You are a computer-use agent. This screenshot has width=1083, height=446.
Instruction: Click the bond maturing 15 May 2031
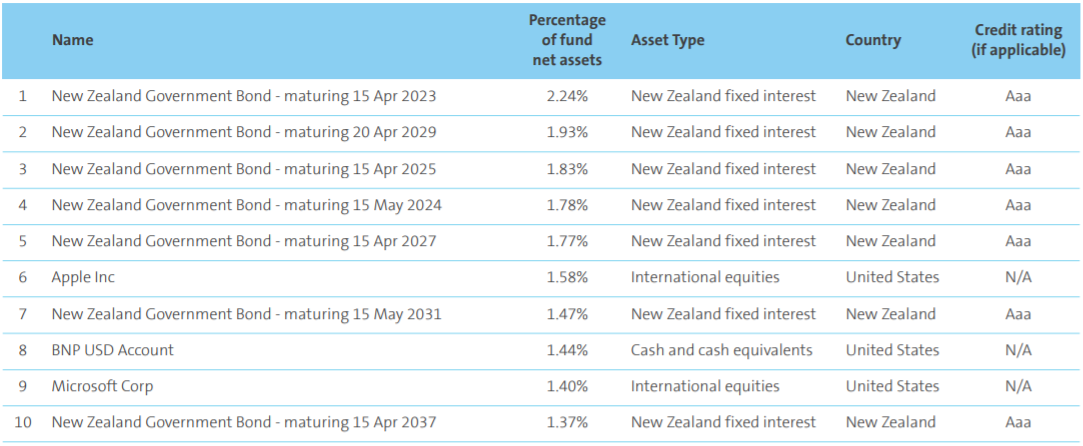click(x=246, y=314)
